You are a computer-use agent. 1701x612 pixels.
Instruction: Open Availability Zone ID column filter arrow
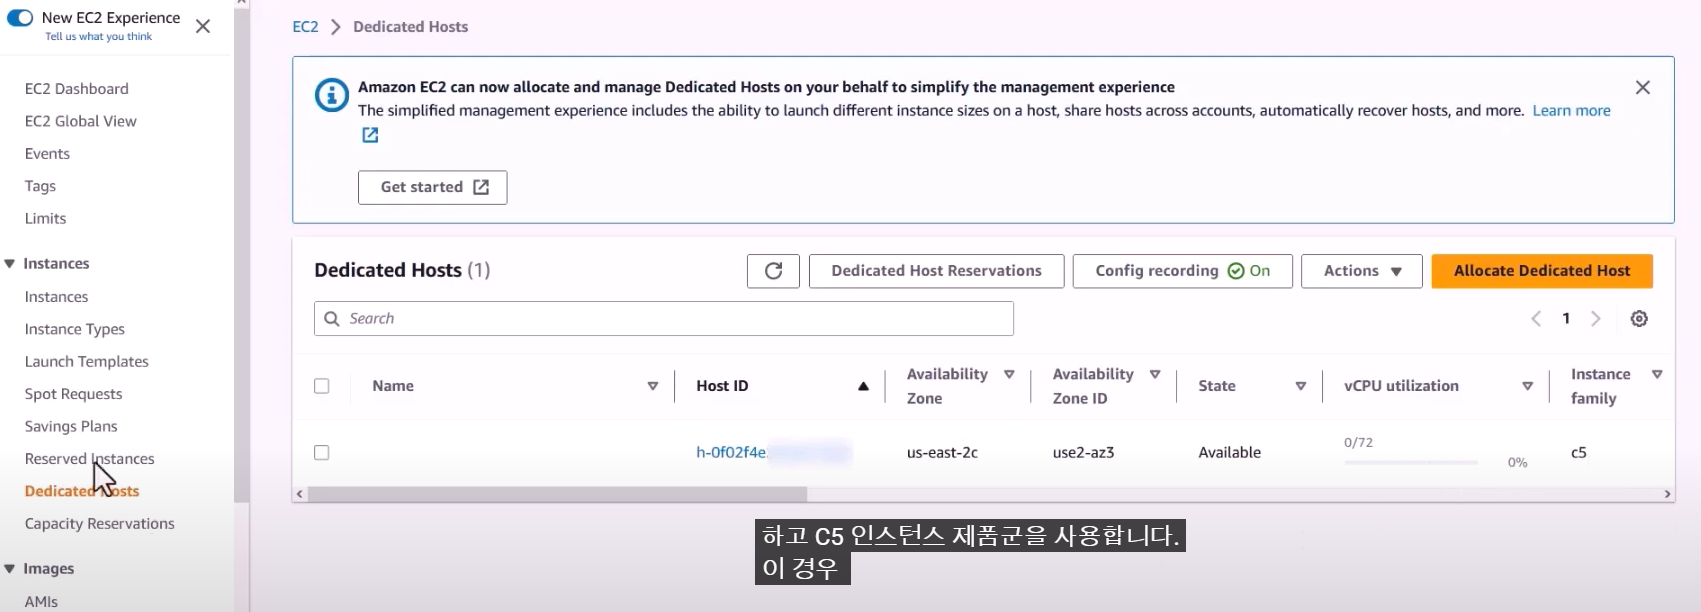tap(1155, 374)
